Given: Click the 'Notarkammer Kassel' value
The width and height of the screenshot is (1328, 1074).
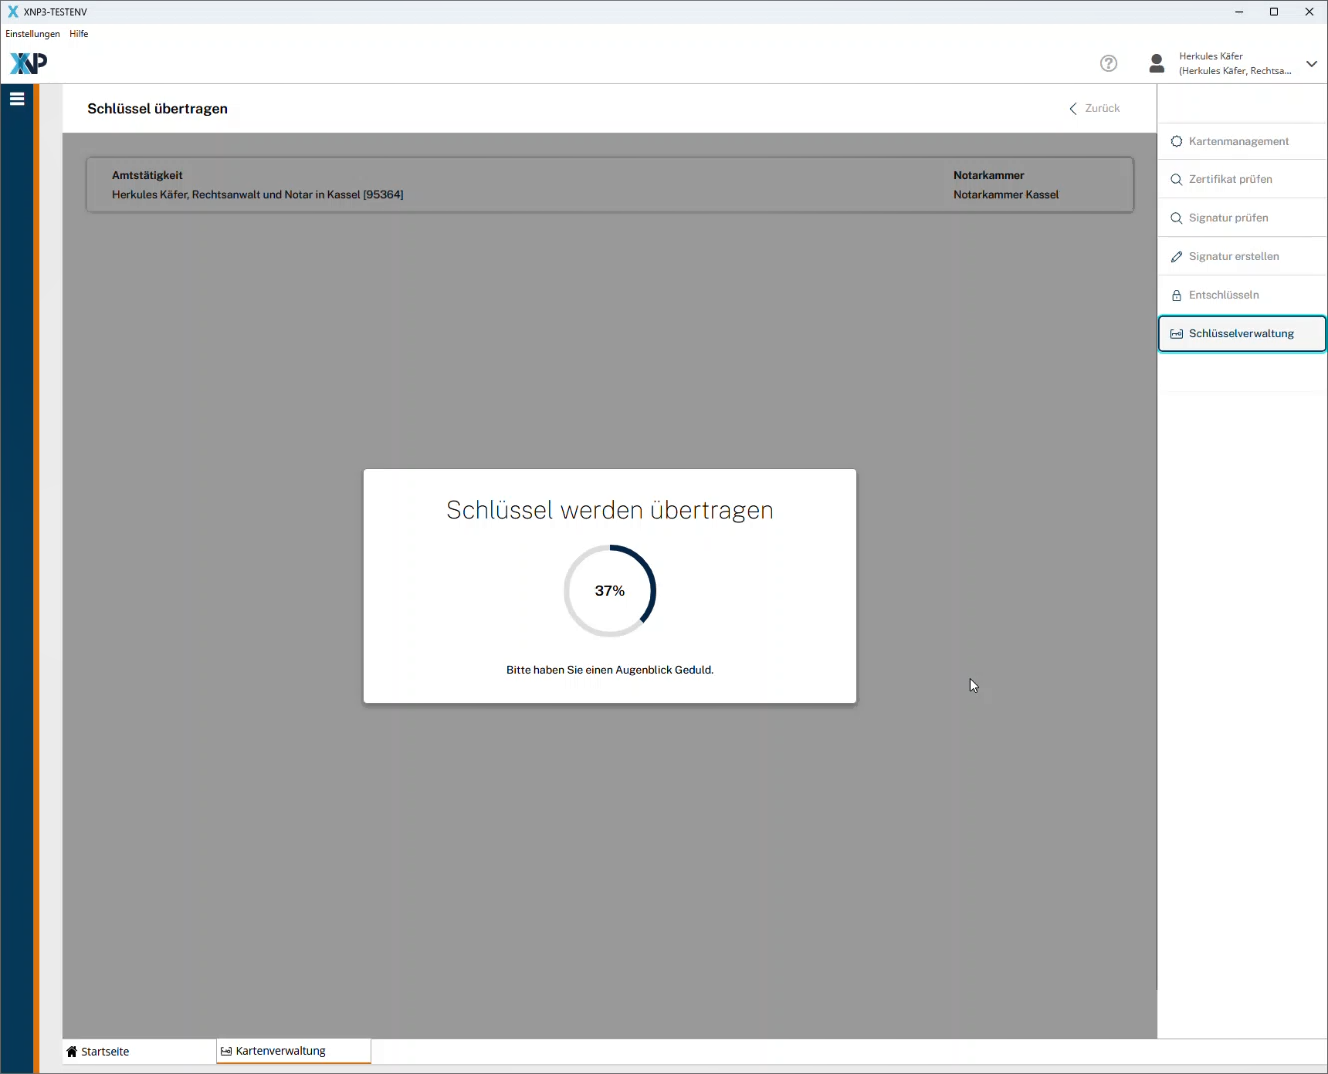Looking at the screenshot, I should coord(1006,195).
